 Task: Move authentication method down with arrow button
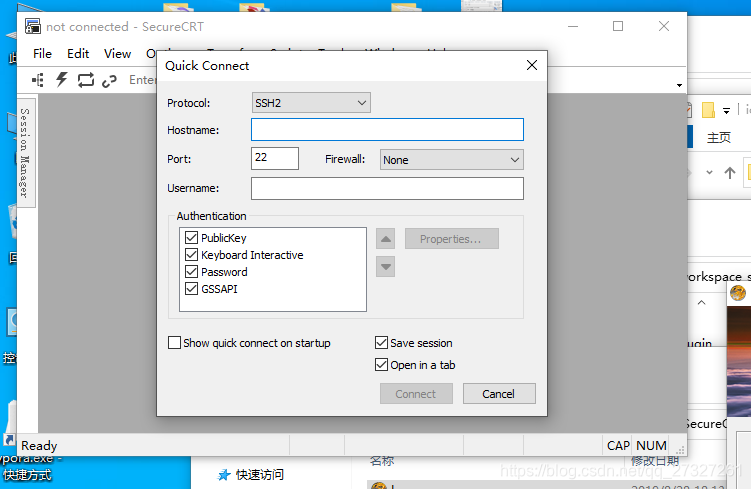coord(386,267)
